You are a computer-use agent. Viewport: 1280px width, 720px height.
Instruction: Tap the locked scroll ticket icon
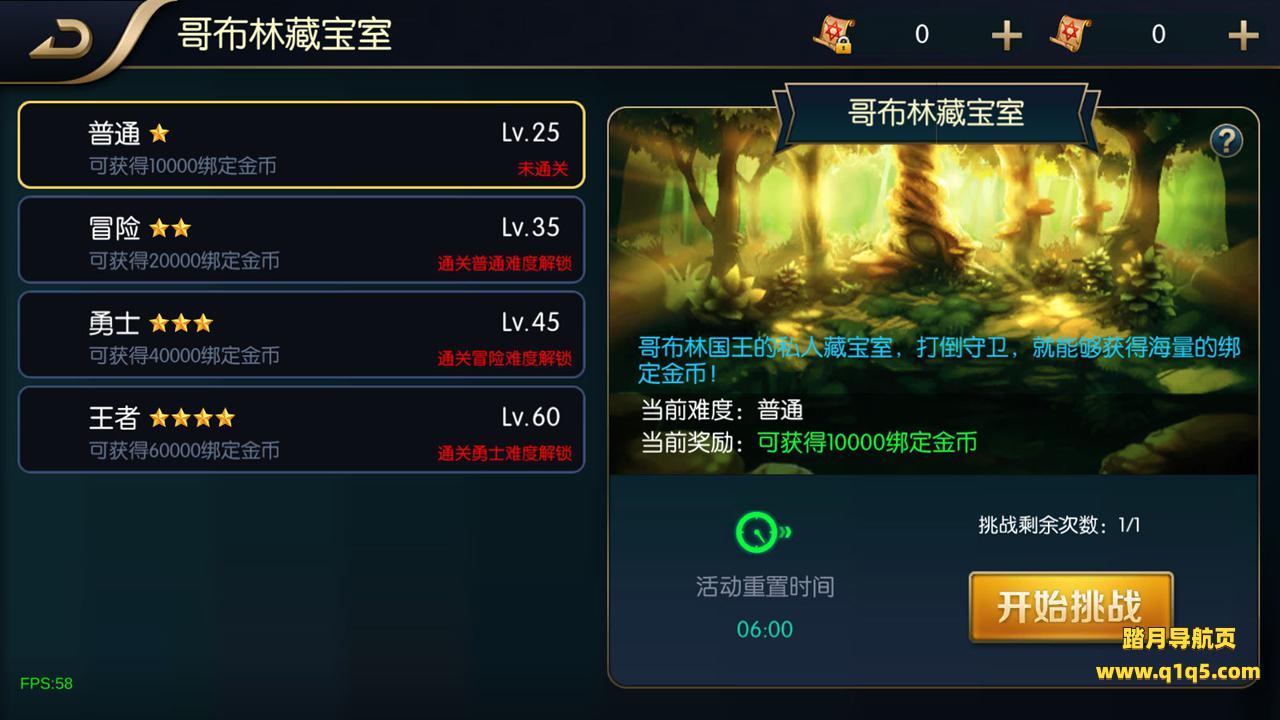[832, 35]
